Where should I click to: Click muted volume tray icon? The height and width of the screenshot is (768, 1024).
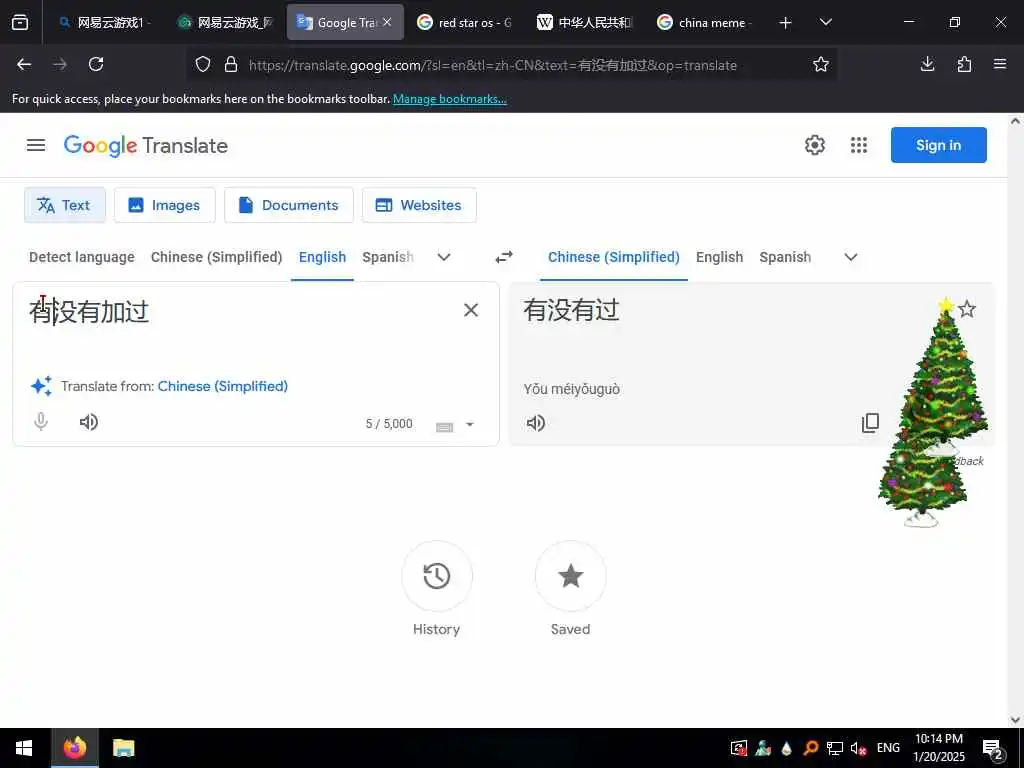coord(858,748)
